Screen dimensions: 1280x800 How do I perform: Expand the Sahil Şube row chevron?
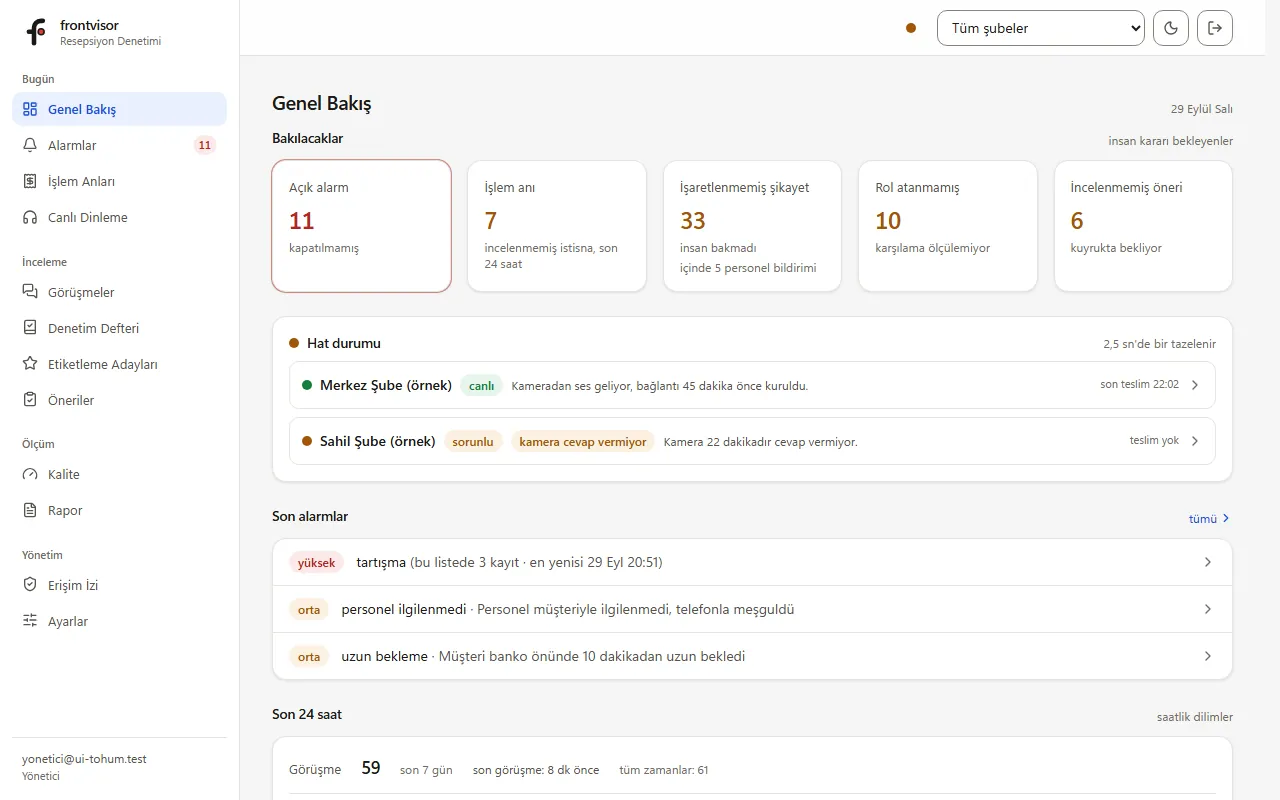tap(1195, 441)
